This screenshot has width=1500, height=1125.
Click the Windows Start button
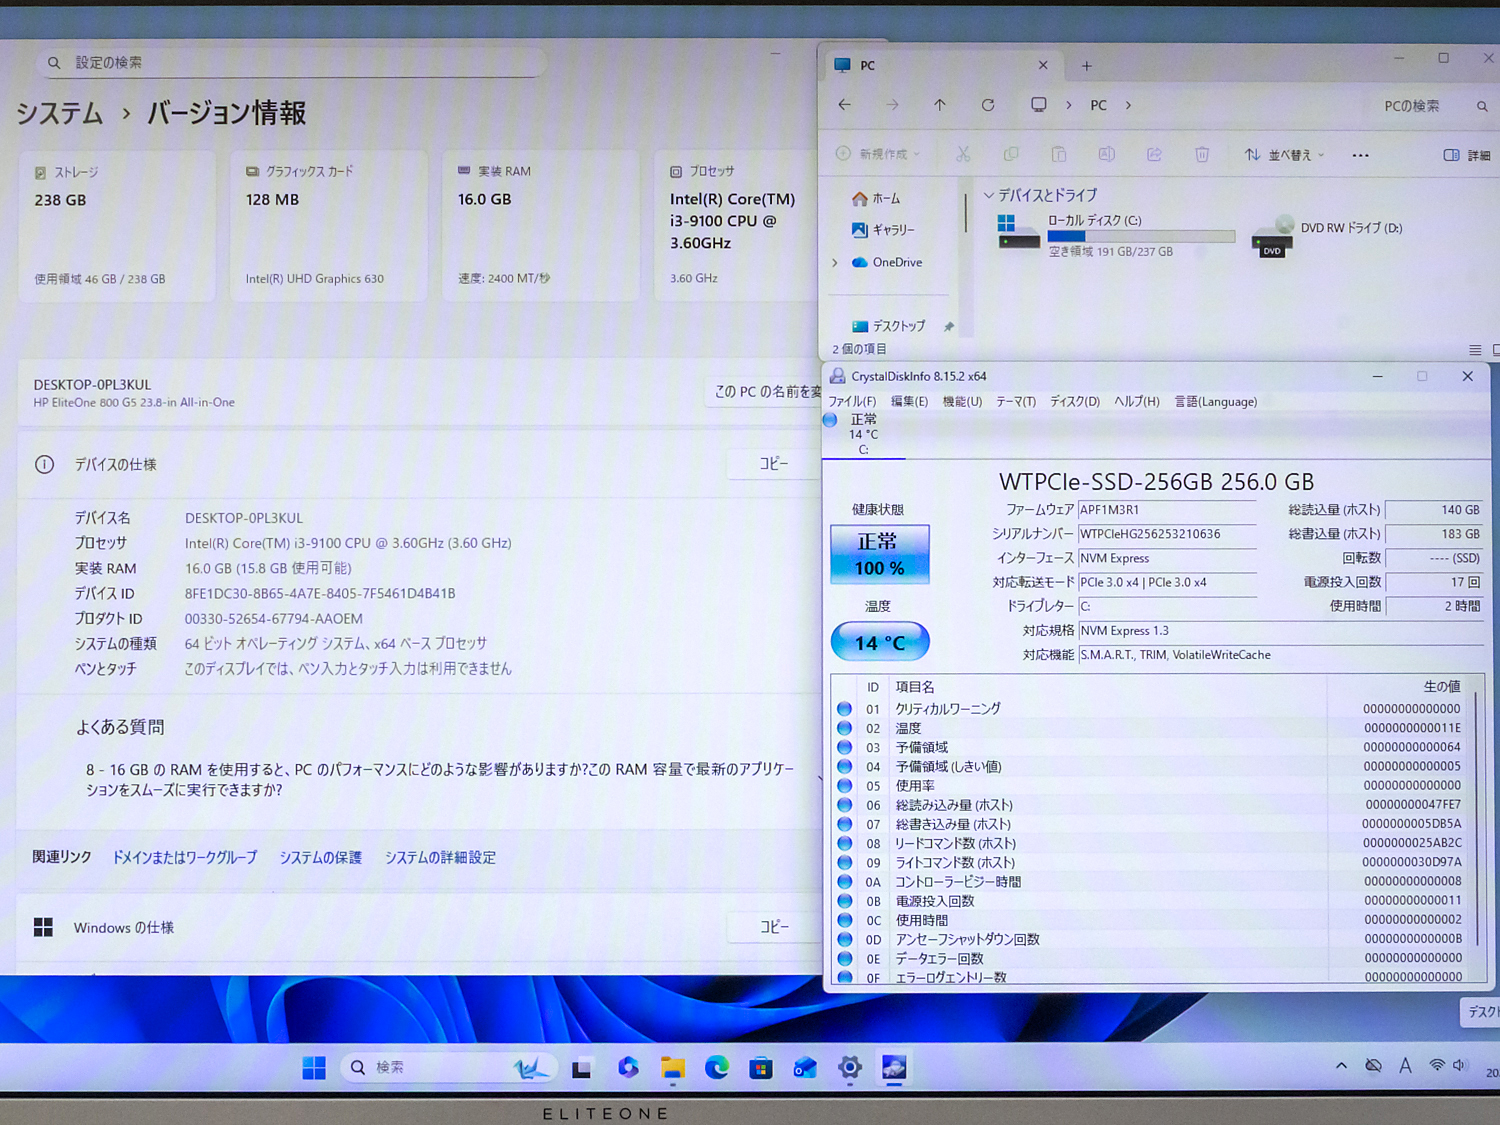click(314, 1068)
